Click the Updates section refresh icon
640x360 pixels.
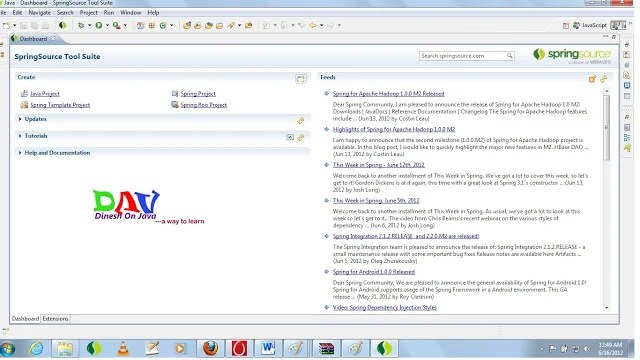coord(300,120)
